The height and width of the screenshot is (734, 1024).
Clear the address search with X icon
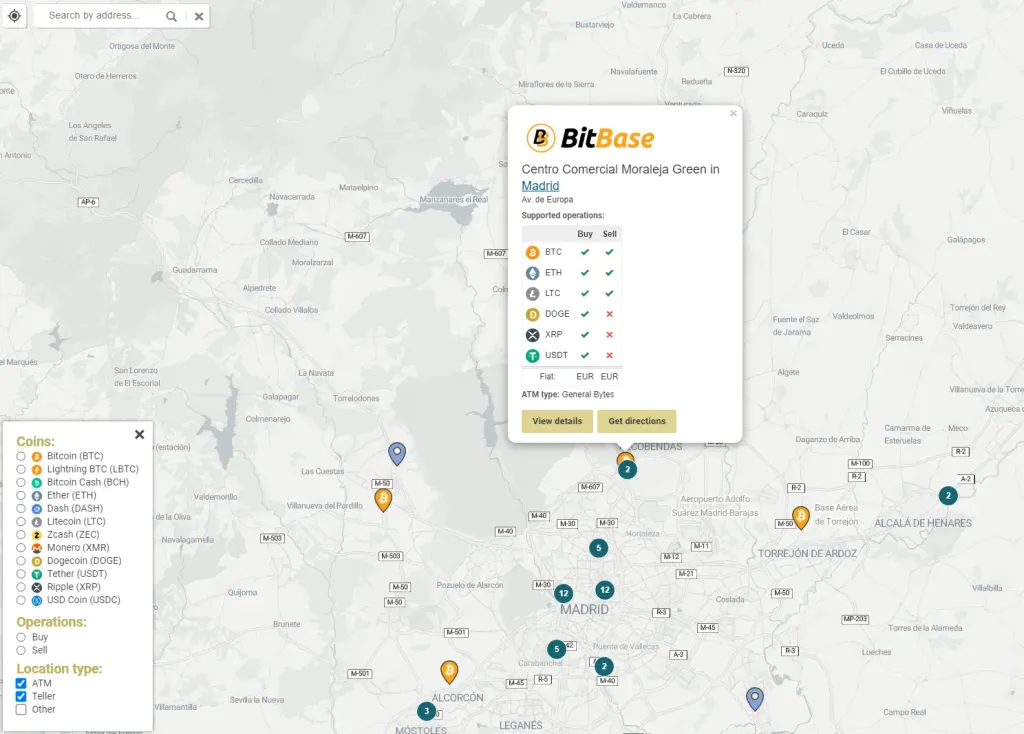pyautogui.click(x=198, y=16)
